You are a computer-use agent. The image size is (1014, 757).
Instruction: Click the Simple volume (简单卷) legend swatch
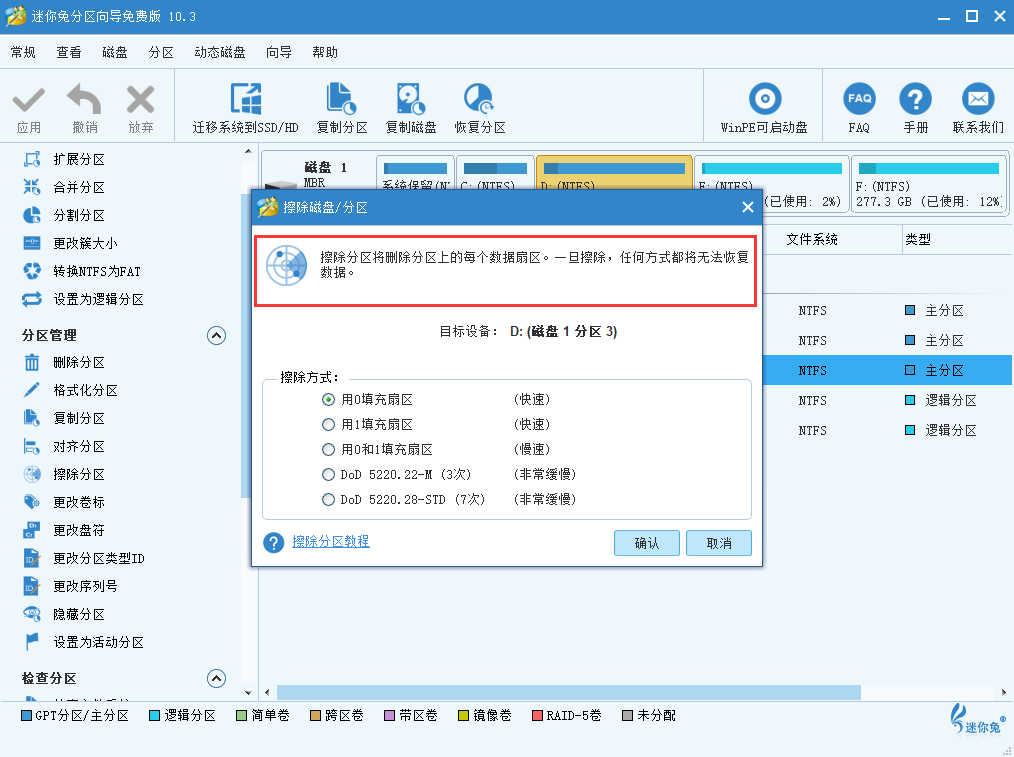point(241,716)
